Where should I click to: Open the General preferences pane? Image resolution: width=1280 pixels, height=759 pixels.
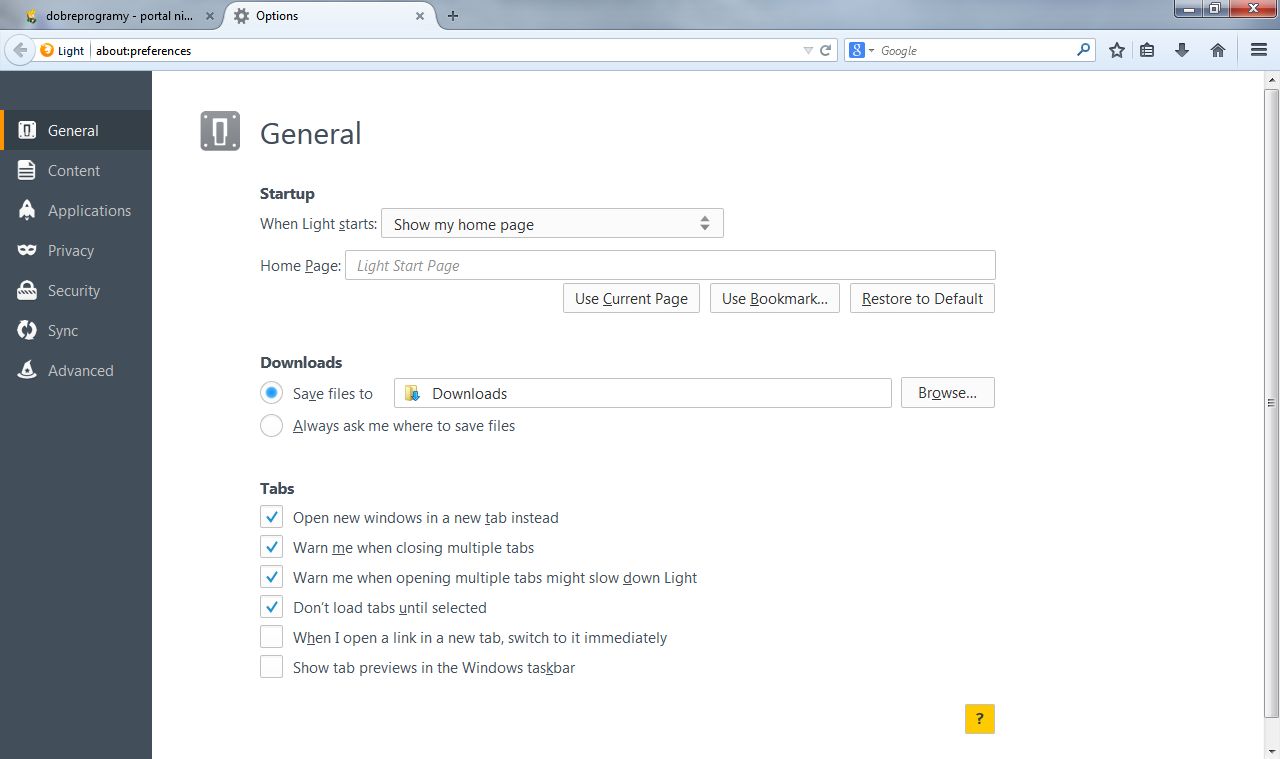pos(76,130)
